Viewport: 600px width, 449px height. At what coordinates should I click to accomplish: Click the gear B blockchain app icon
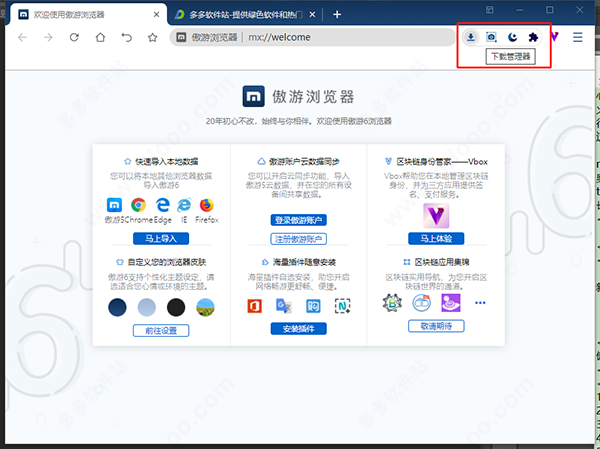click(x=392, y=303)
